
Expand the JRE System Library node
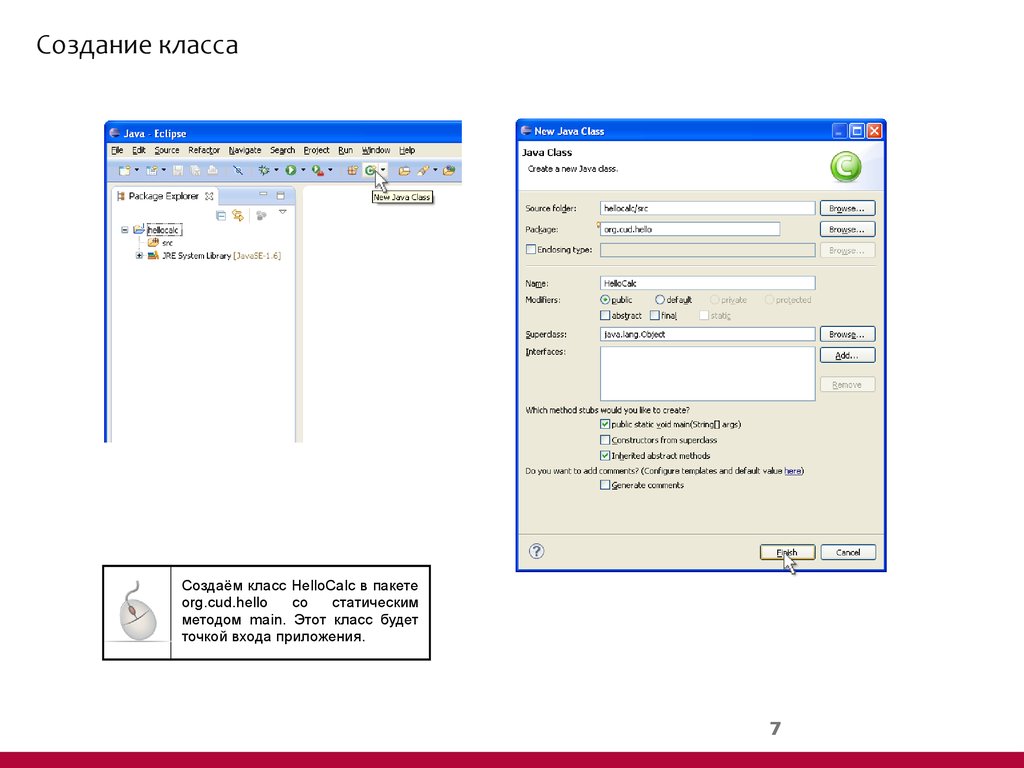139,256
